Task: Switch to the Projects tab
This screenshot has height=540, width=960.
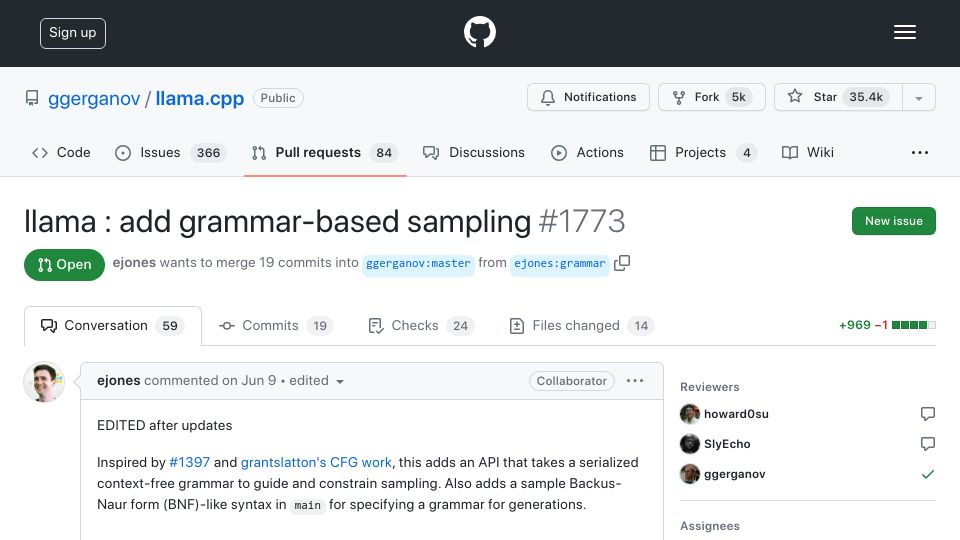Action: (703, 152)
